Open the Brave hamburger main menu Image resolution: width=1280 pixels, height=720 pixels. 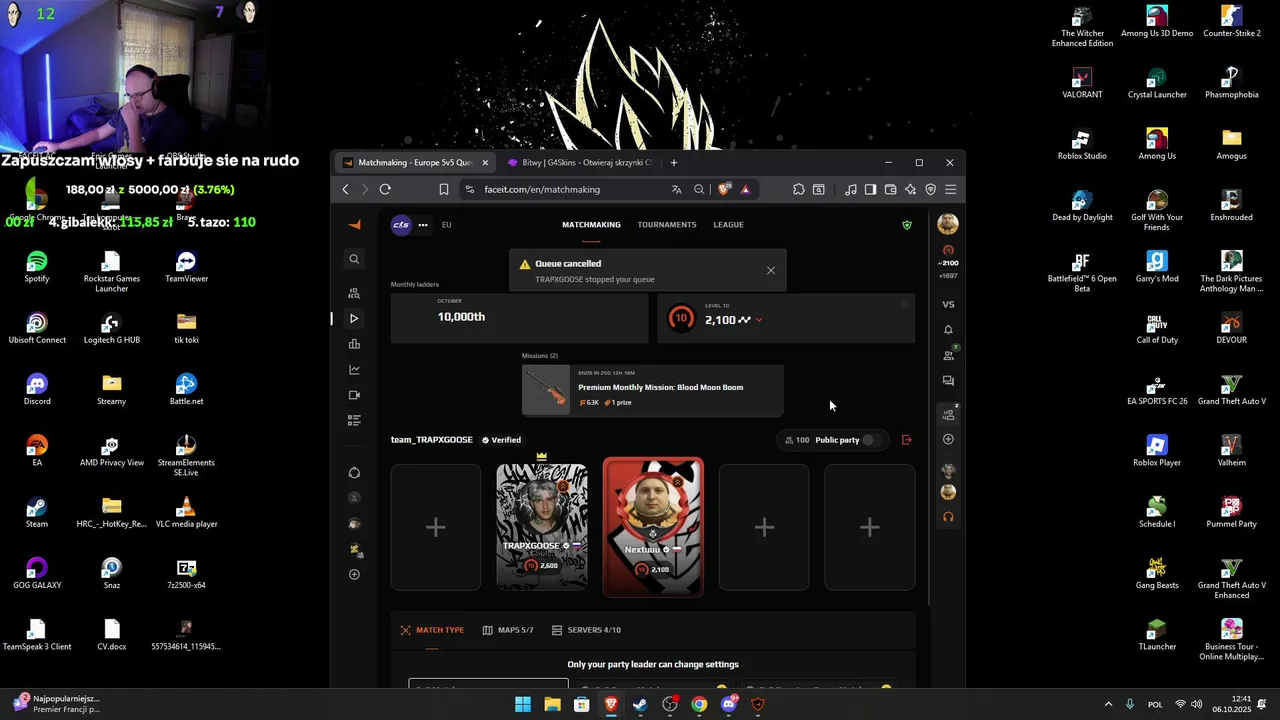coord(950,189)
